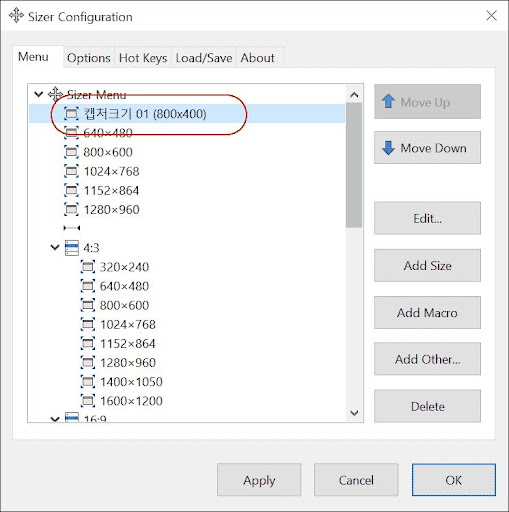The image size is (509, 512).
Task: Click the window icon beside 캡처크기 01 (800x400)
Action: (71, 114)
